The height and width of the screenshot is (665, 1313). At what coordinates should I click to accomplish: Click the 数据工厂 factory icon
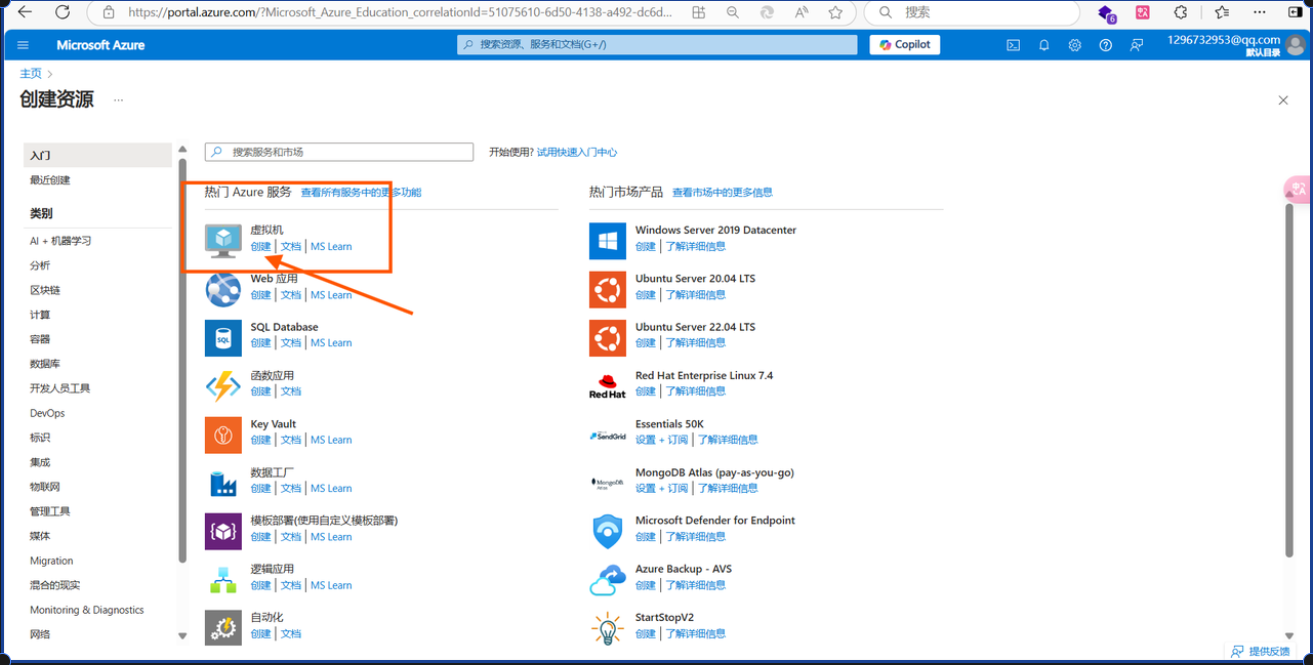[223, 483]
